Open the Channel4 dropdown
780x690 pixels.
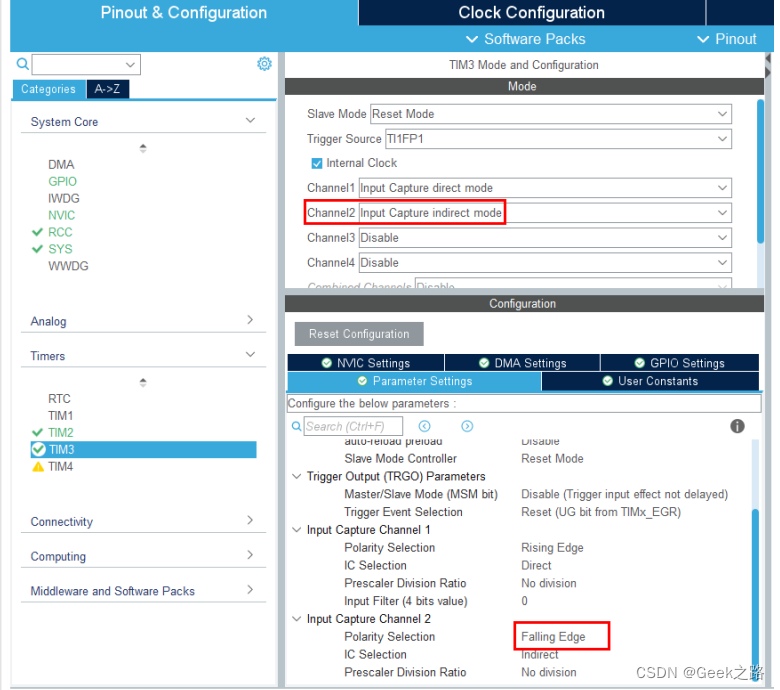(x=545, y=263)
